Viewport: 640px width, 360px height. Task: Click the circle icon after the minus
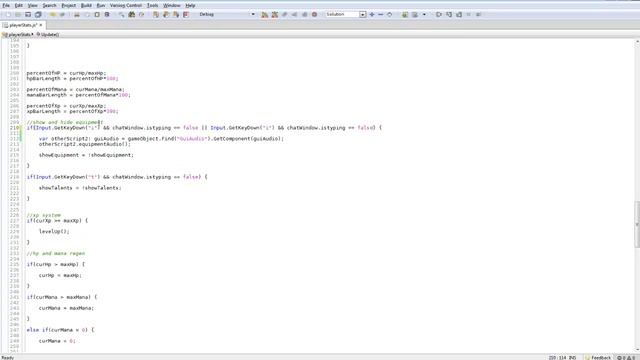389,14
